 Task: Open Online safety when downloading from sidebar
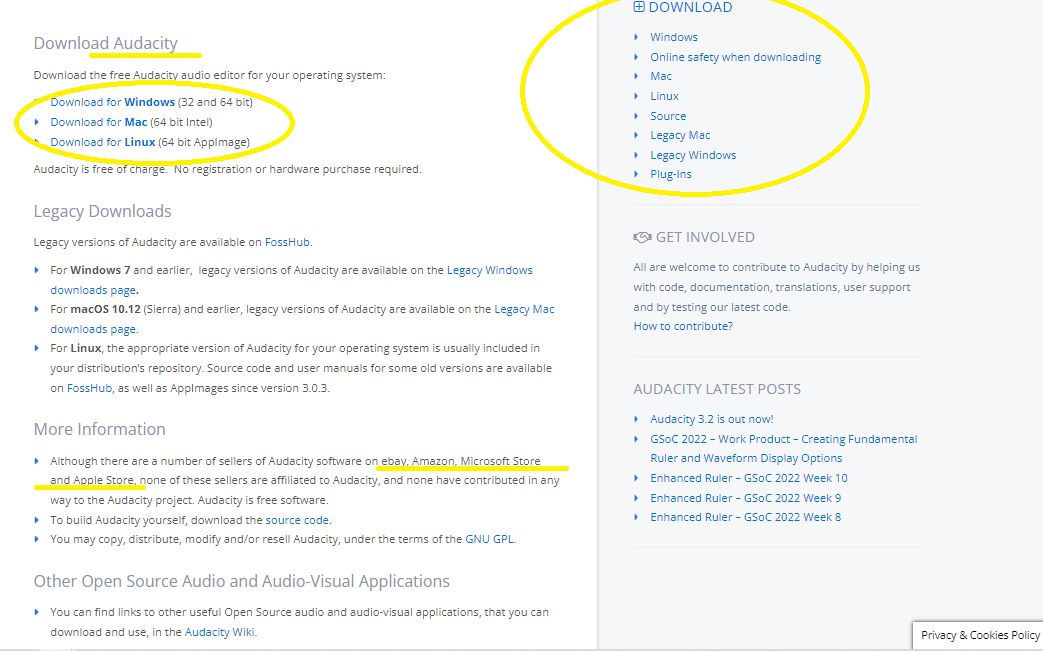click(x=735, y=57)
